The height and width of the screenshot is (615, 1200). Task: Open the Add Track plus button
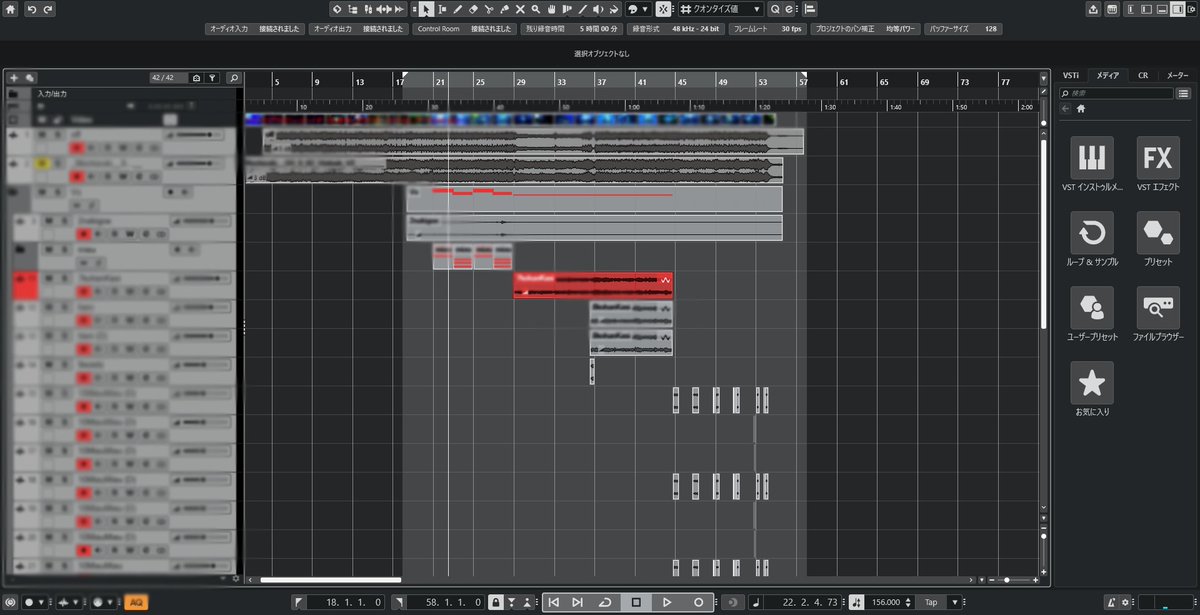(14, 77)
